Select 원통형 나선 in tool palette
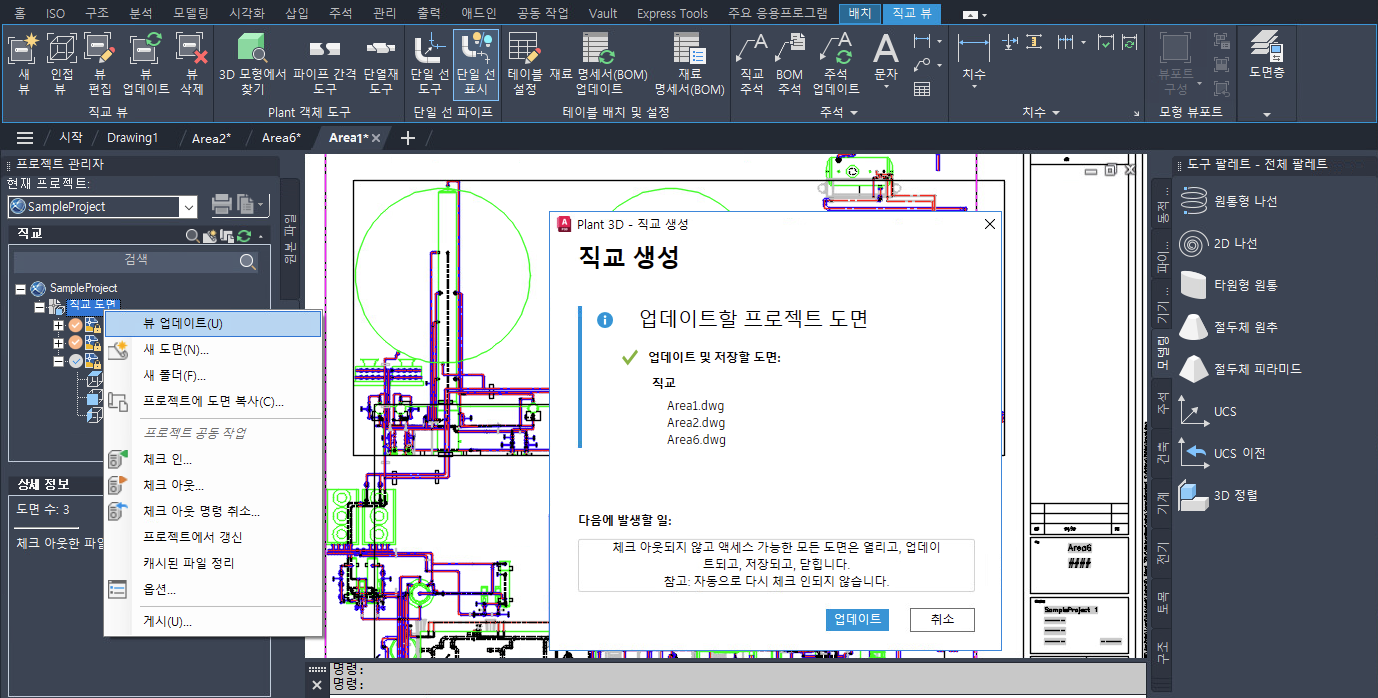This screenshot has height=698, width=1378. [1230, 201]
